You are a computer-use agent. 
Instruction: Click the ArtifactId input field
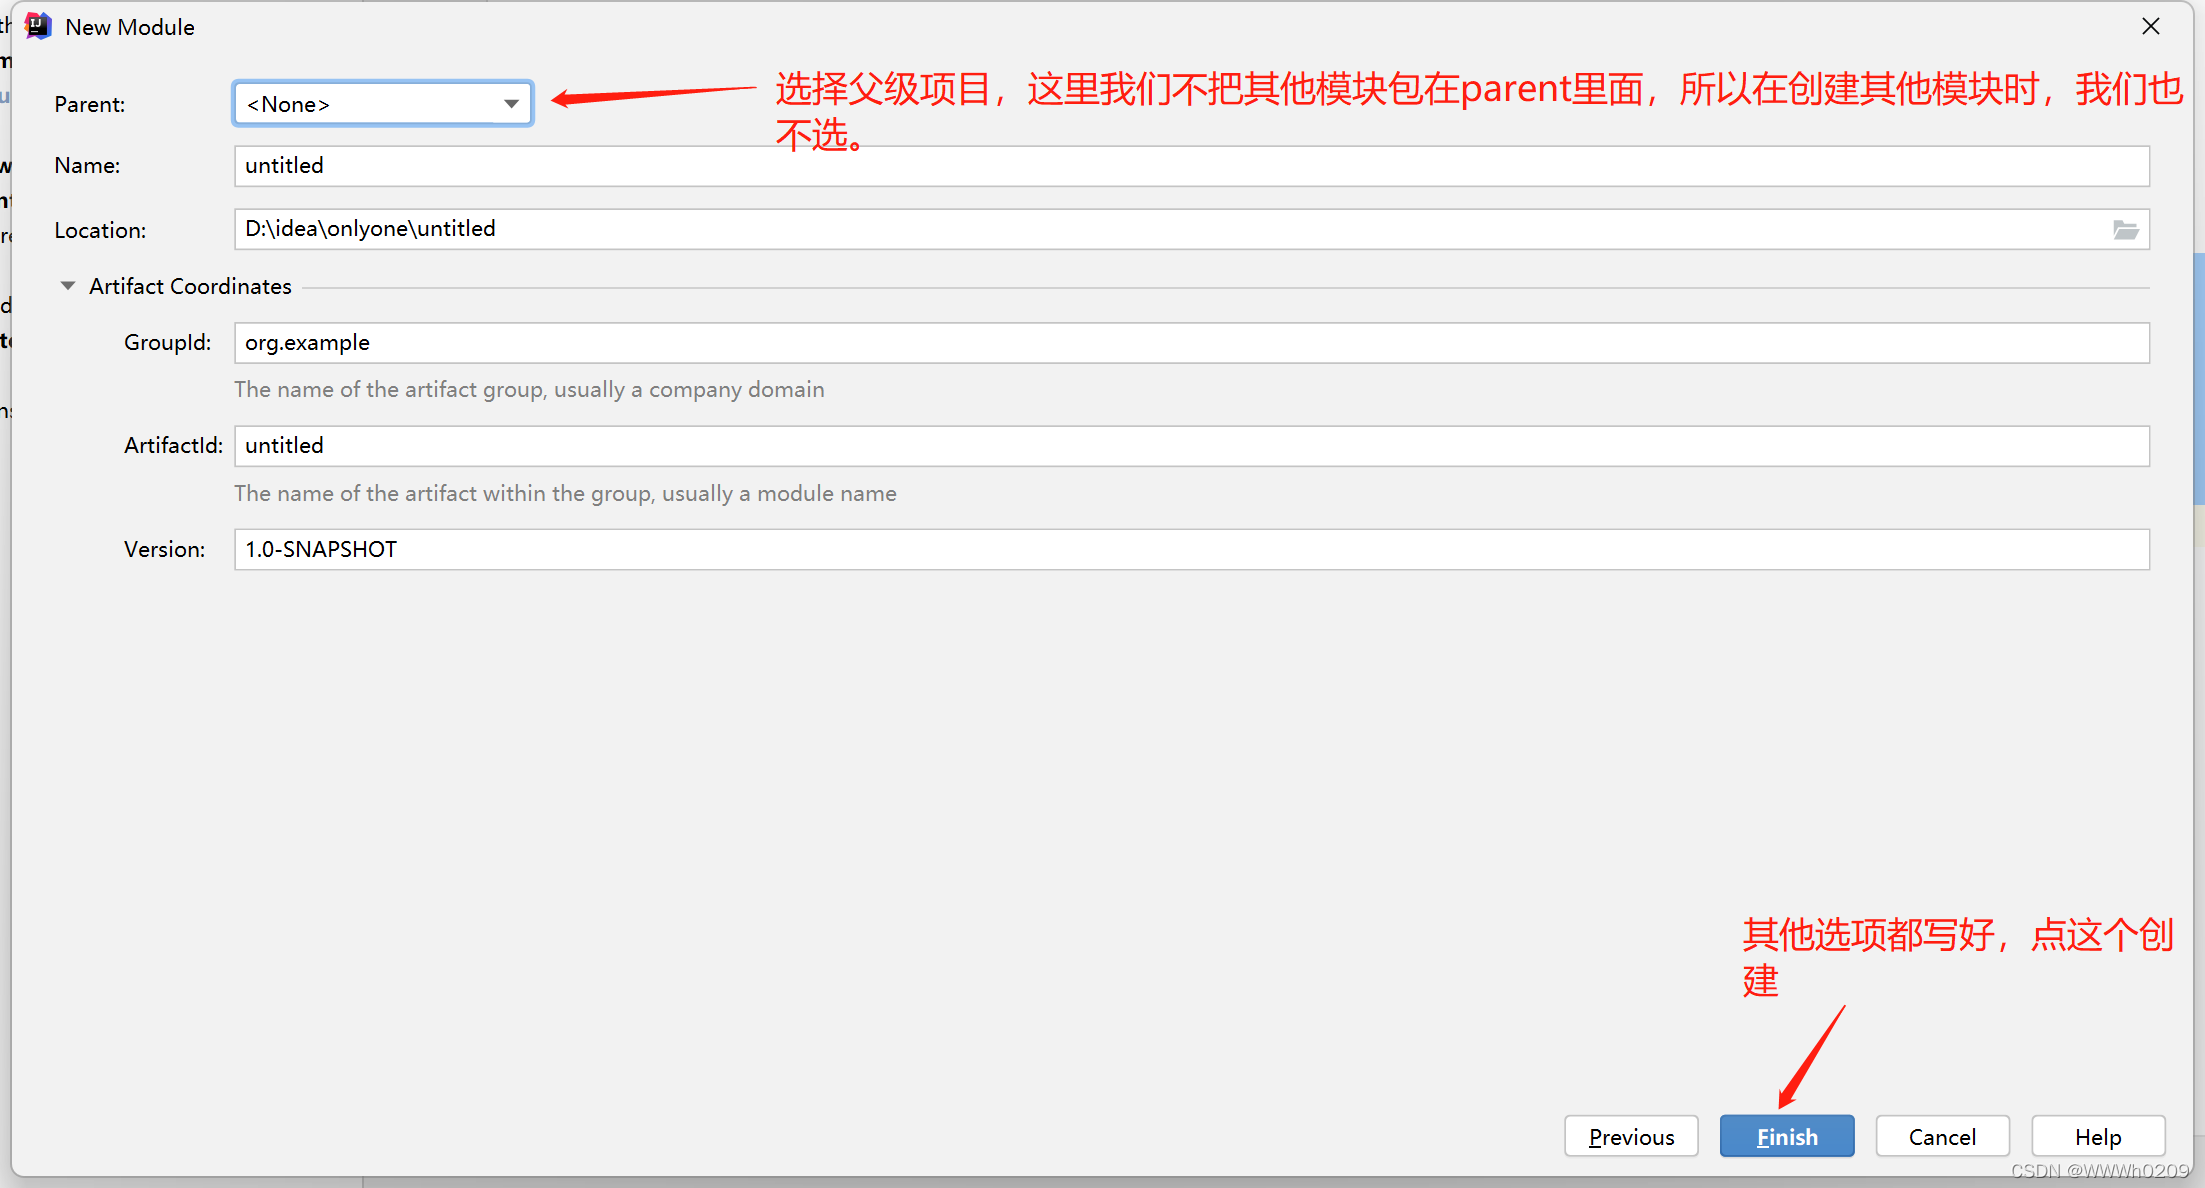[x=1190, y=446]
